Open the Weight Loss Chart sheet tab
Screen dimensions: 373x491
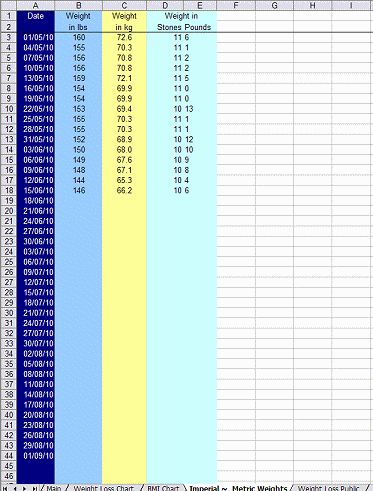point(103,488)
